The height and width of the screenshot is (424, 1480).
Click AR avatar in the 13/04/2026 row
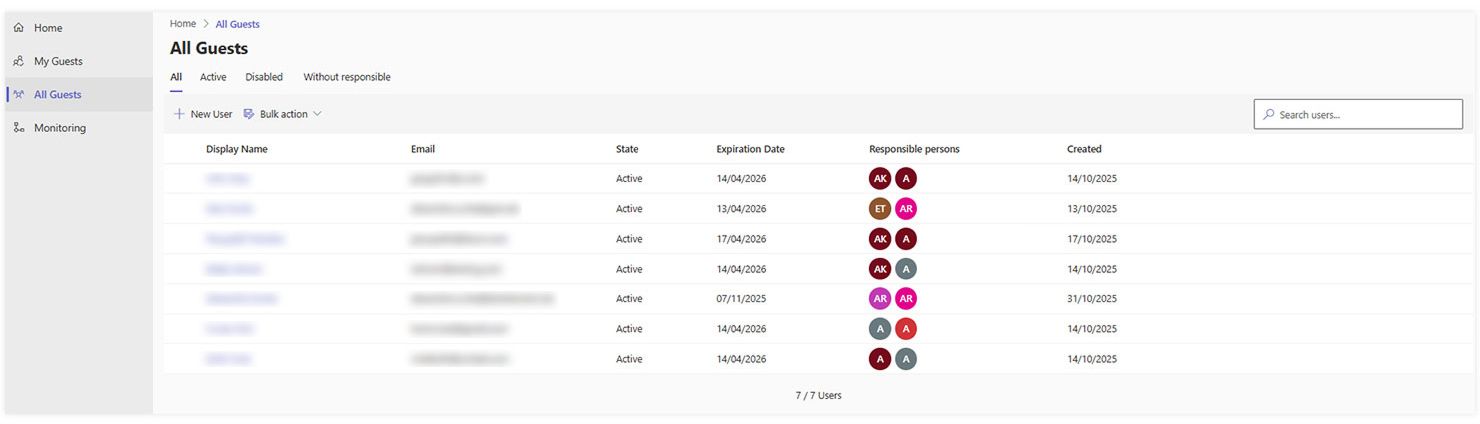906,209
